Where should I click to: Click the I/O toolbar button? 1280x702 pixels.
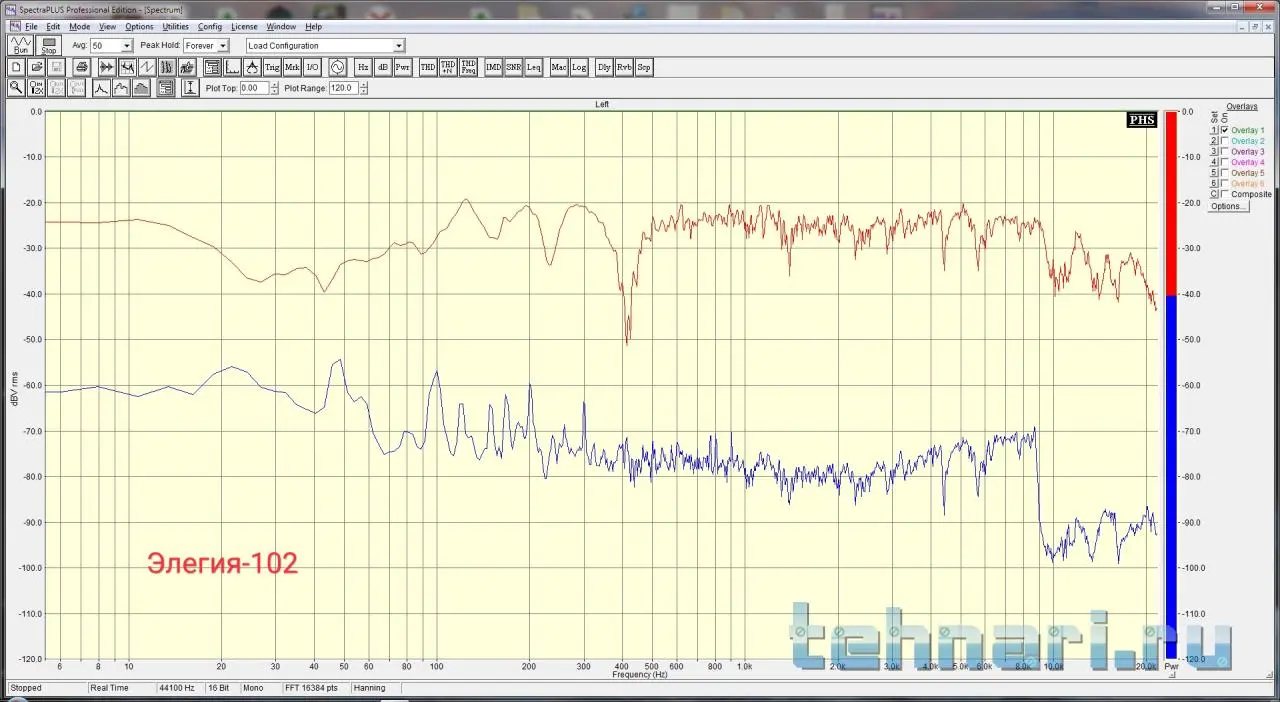click(x=312, y=67)
